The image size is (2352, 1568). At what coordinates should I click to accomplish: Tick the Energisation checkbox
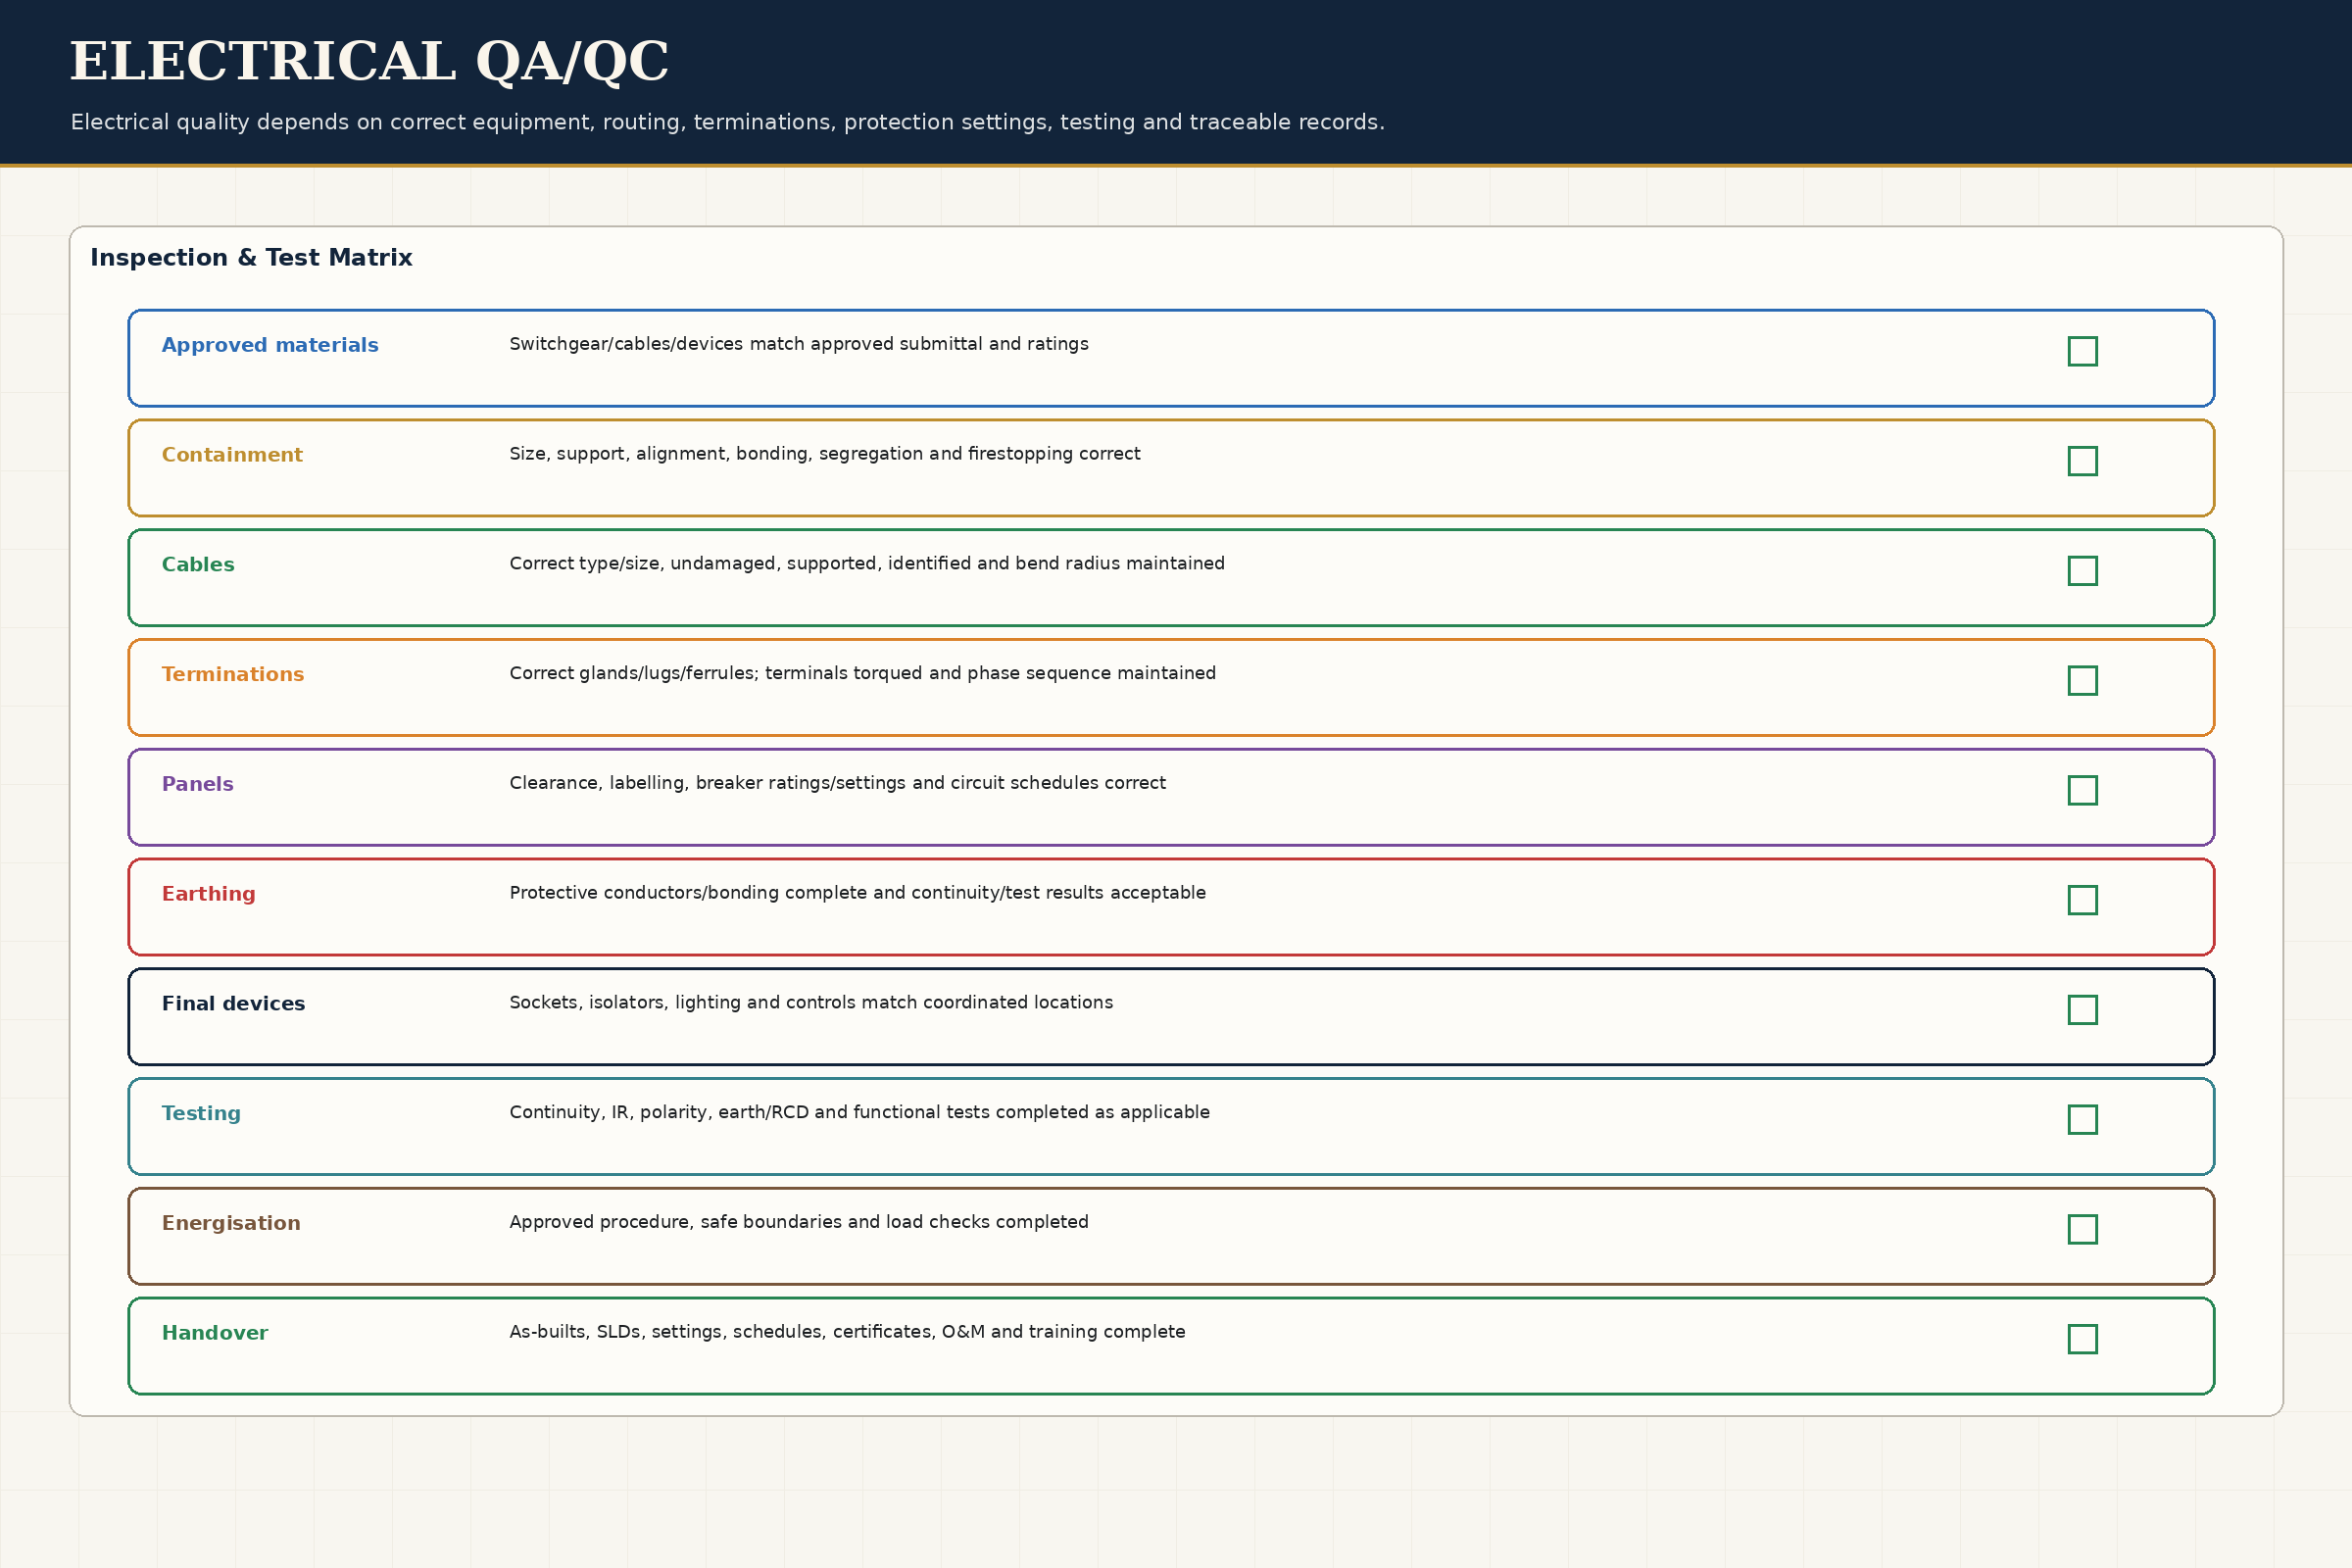click(x=2083, y=1229)
